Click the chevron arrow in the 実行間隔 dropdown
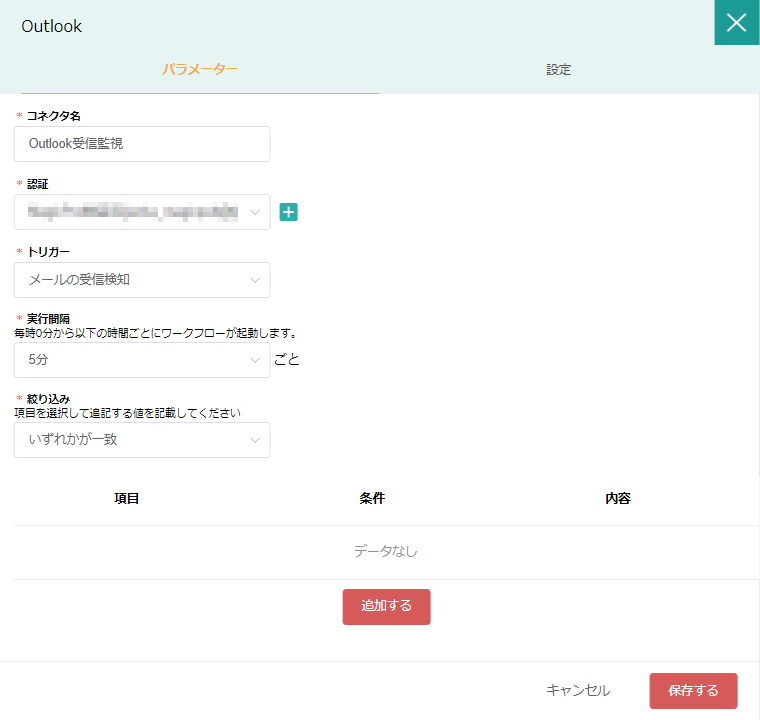Image resolution: width=760 pixels, height=720 pixels. [255, 360]
